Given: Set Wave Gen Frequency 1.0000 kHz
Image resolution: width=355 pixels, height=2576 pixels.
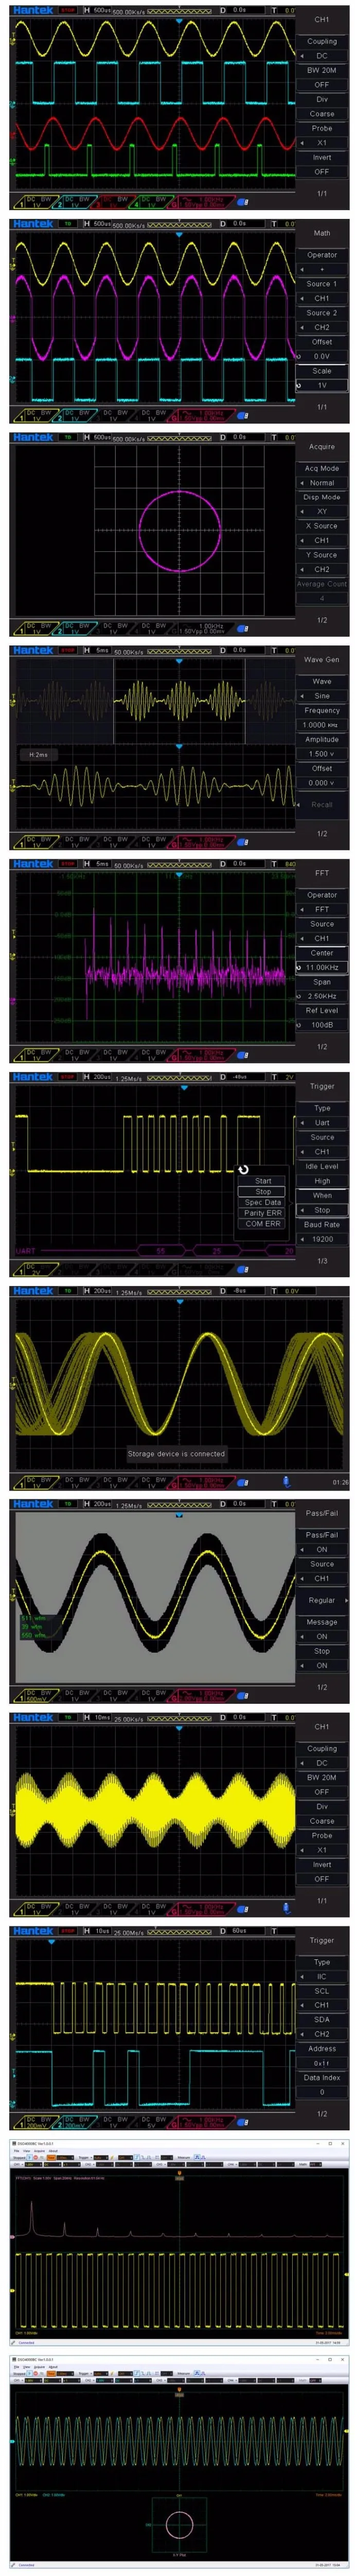Looking at the screenshot, I should [x=322, y=725].
